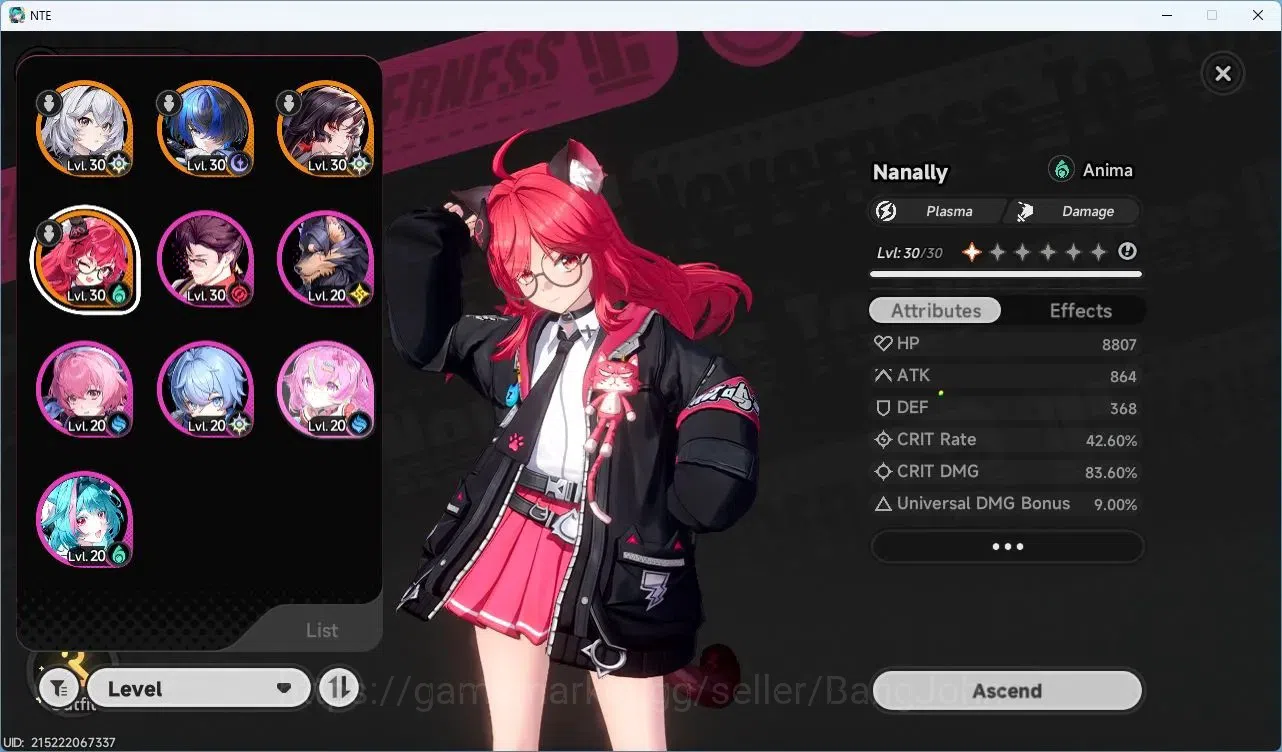Viewport: 1282px width, 752px height.
Task: Select the brown-haired glasses character portrait
Action: [205, 259]
